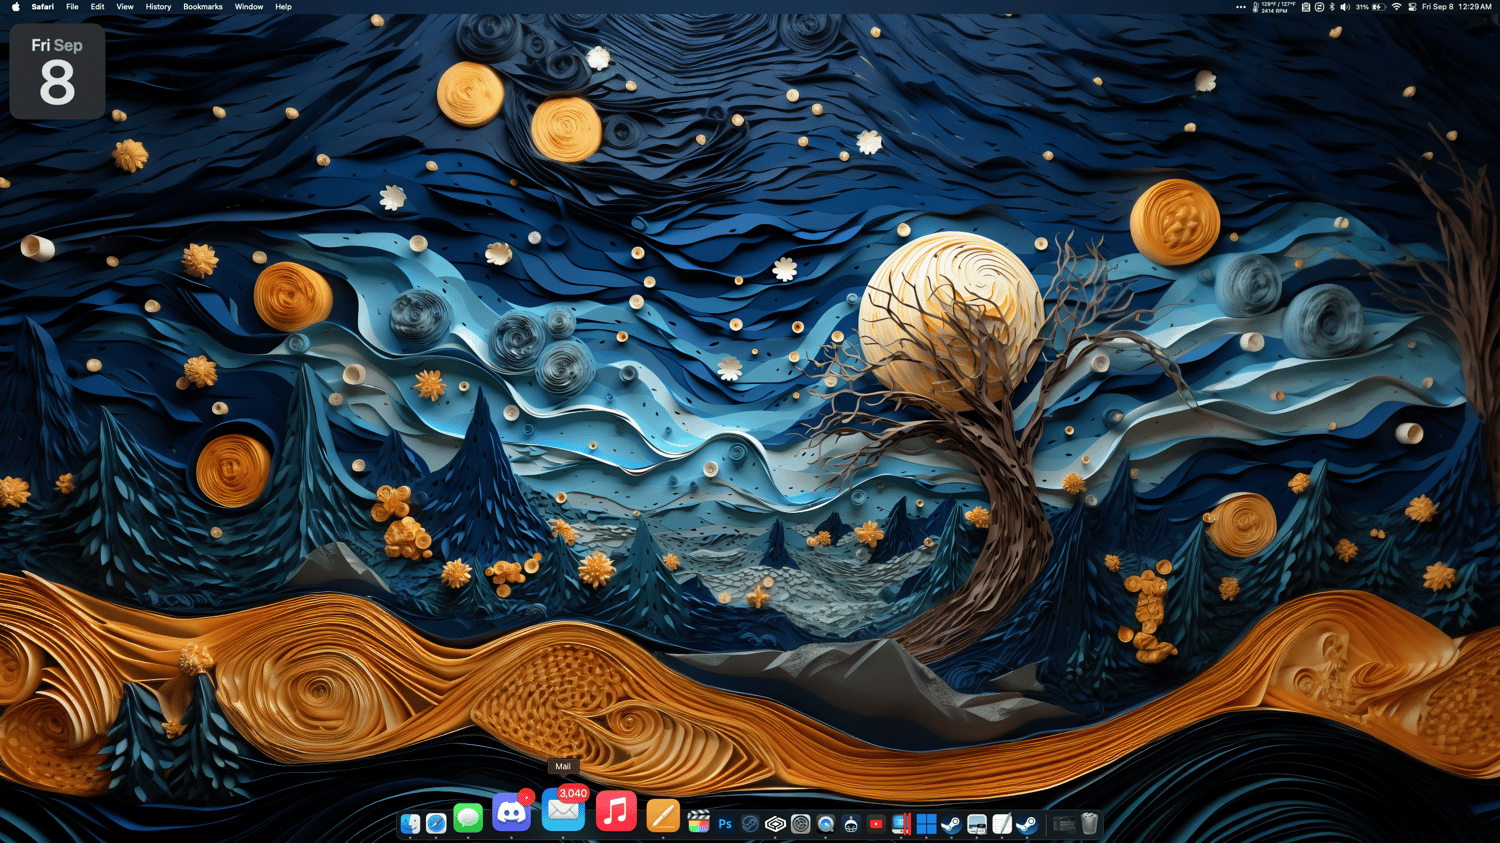1500x843 pixels.
Task: Launch the Windows logo app in Dock
Action: pos(926,824)
